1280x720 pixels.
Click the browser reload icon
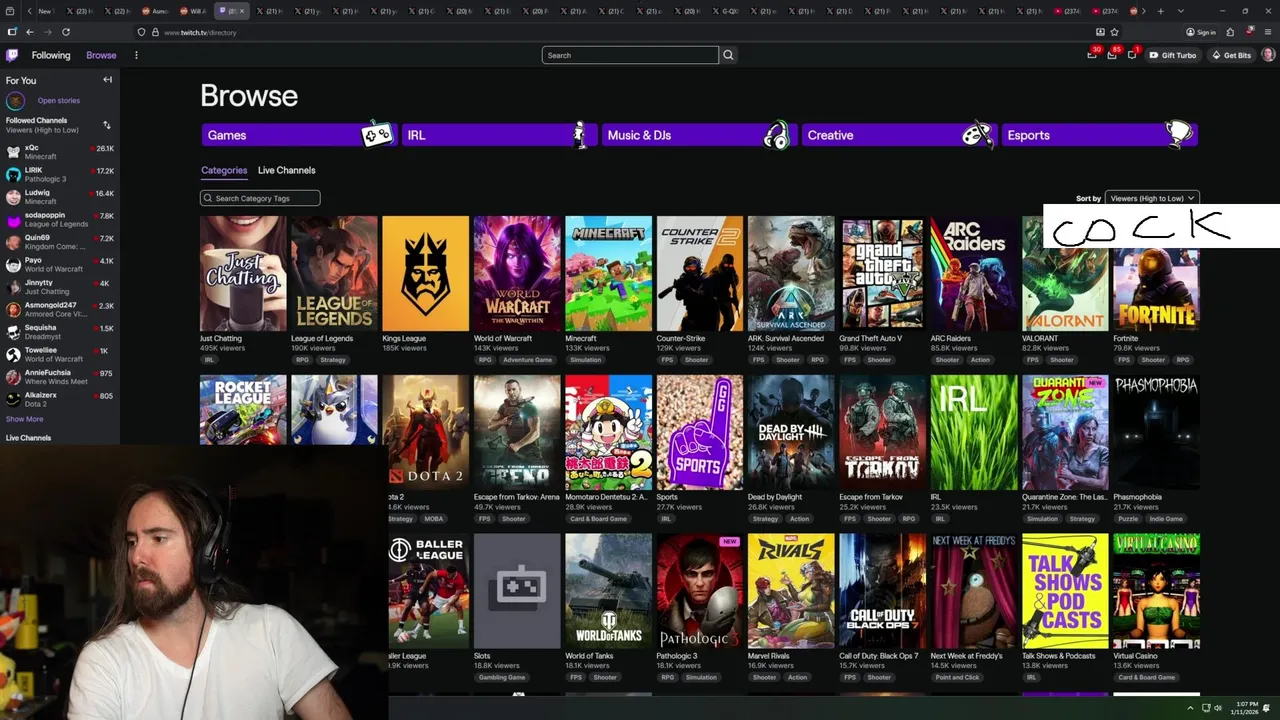coord(66,32)
